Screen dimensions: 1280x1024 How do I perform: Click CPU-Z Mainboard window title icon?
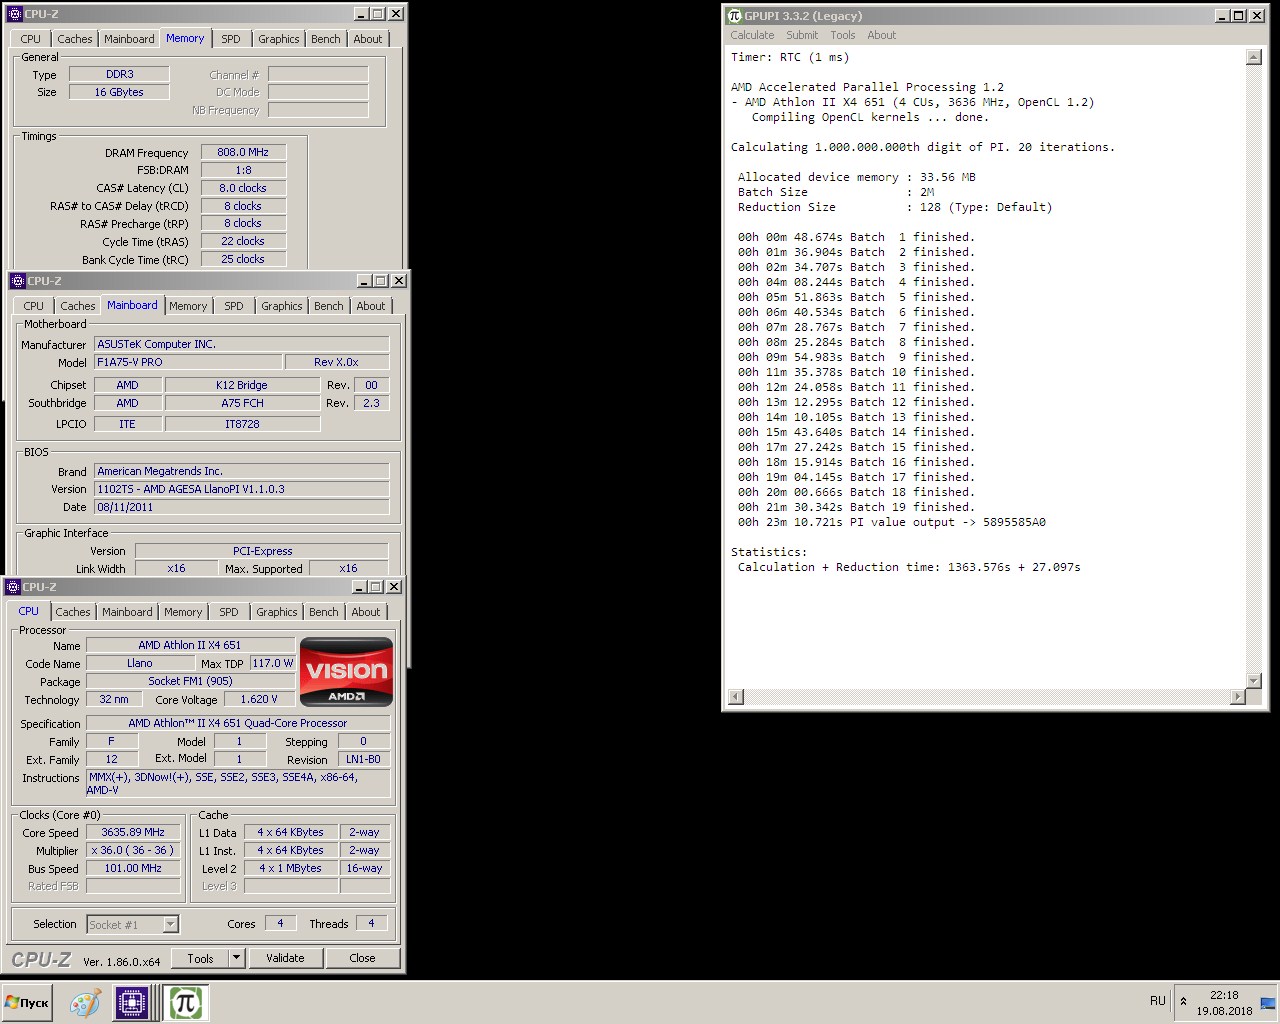17,281
